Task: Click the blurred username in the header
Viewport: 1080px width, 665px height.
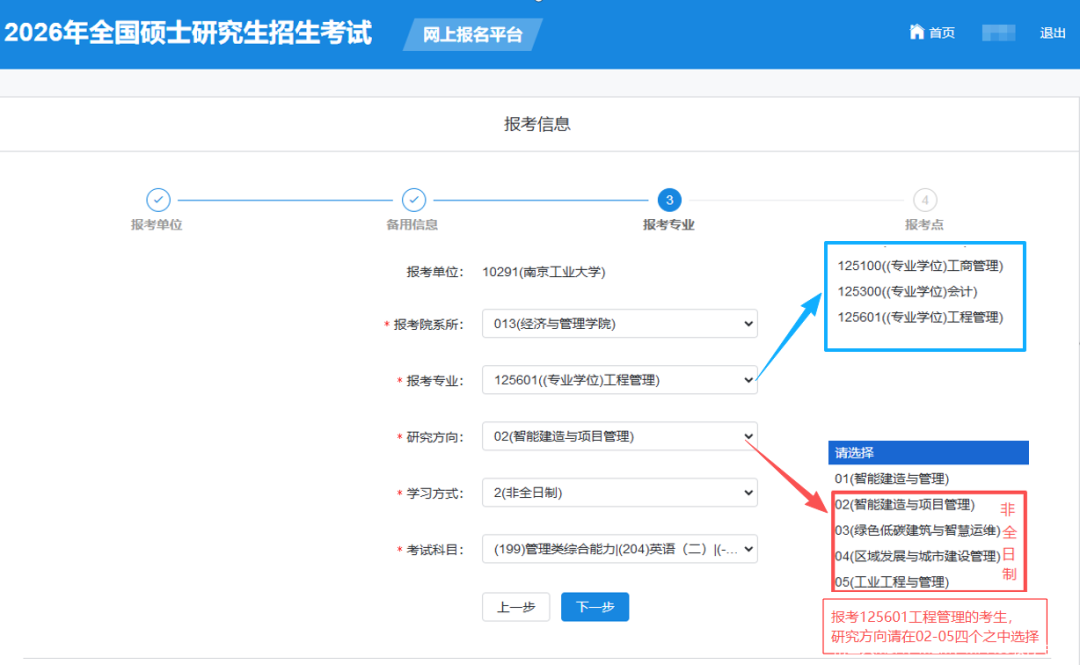Action: pos(998,32)
